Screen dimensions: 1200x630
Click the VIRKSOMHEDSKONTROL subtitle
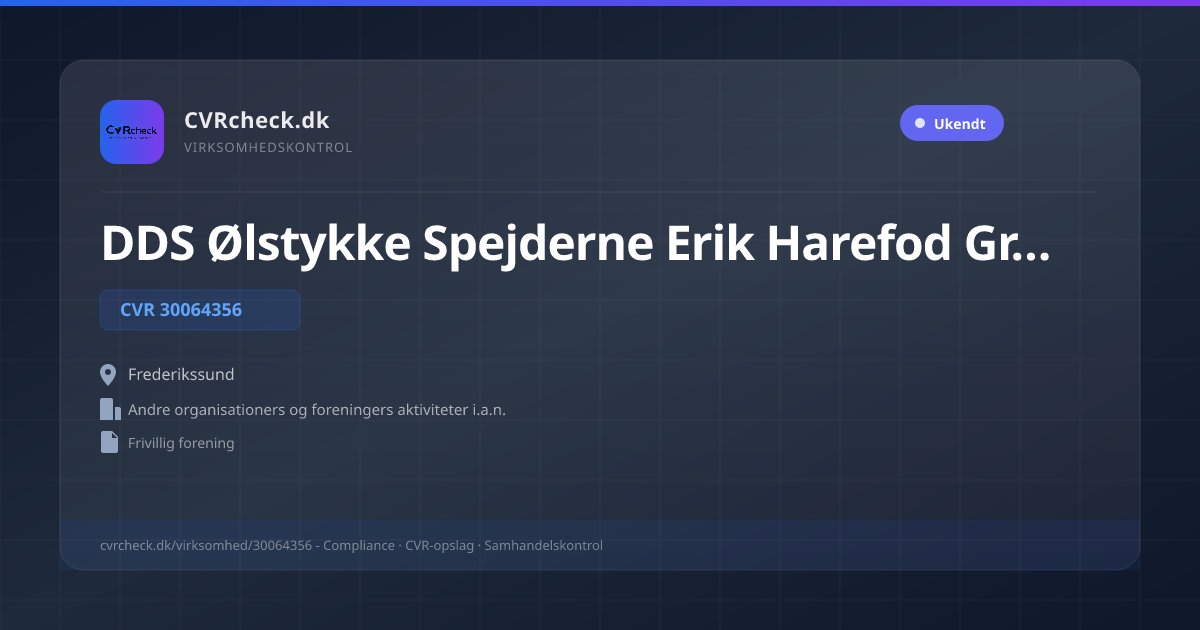pos(268,148)
